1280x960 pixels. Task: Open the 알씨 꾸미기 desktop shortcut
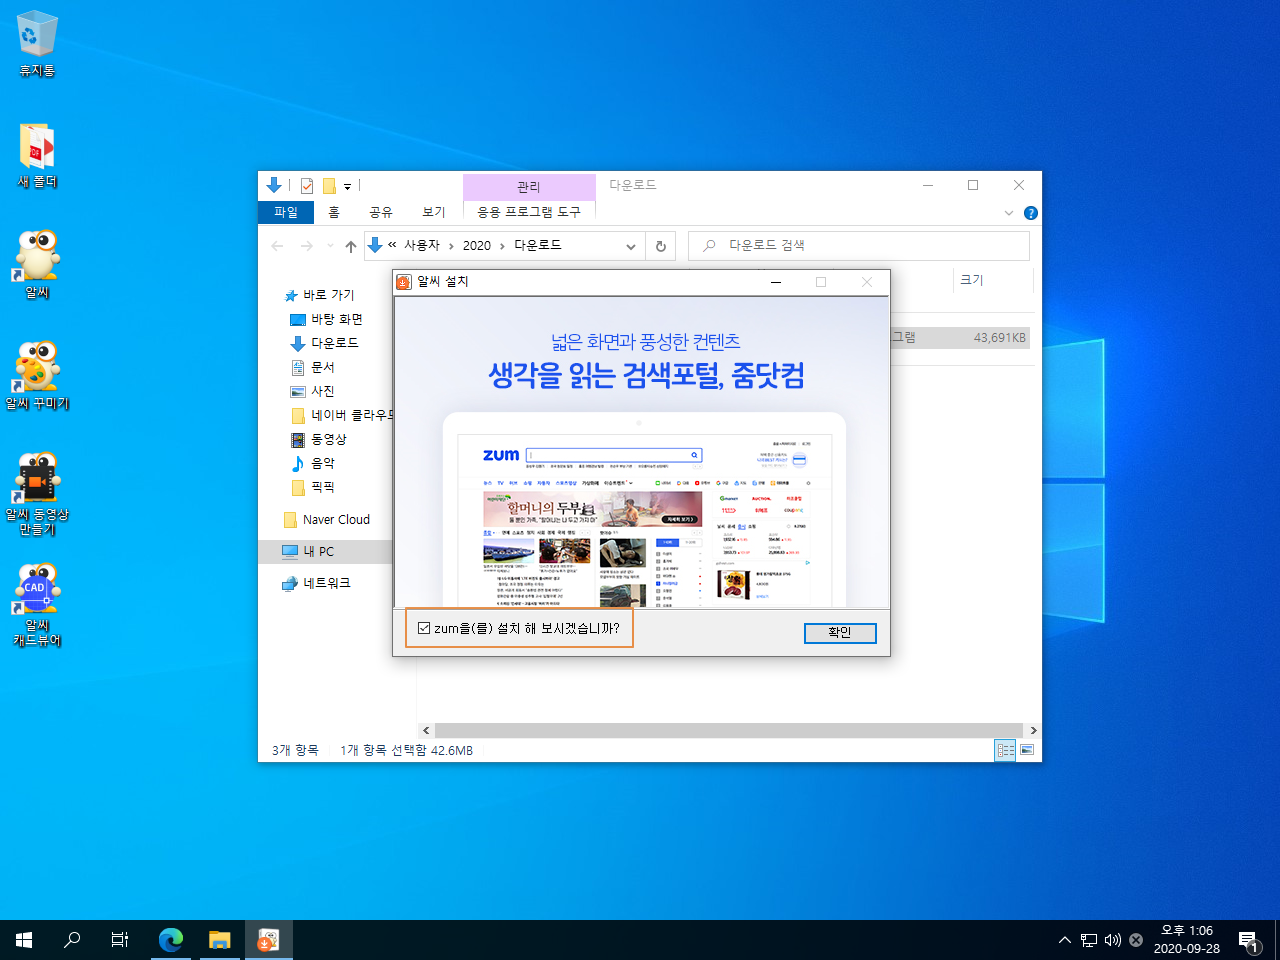click(x=37, y=377)
